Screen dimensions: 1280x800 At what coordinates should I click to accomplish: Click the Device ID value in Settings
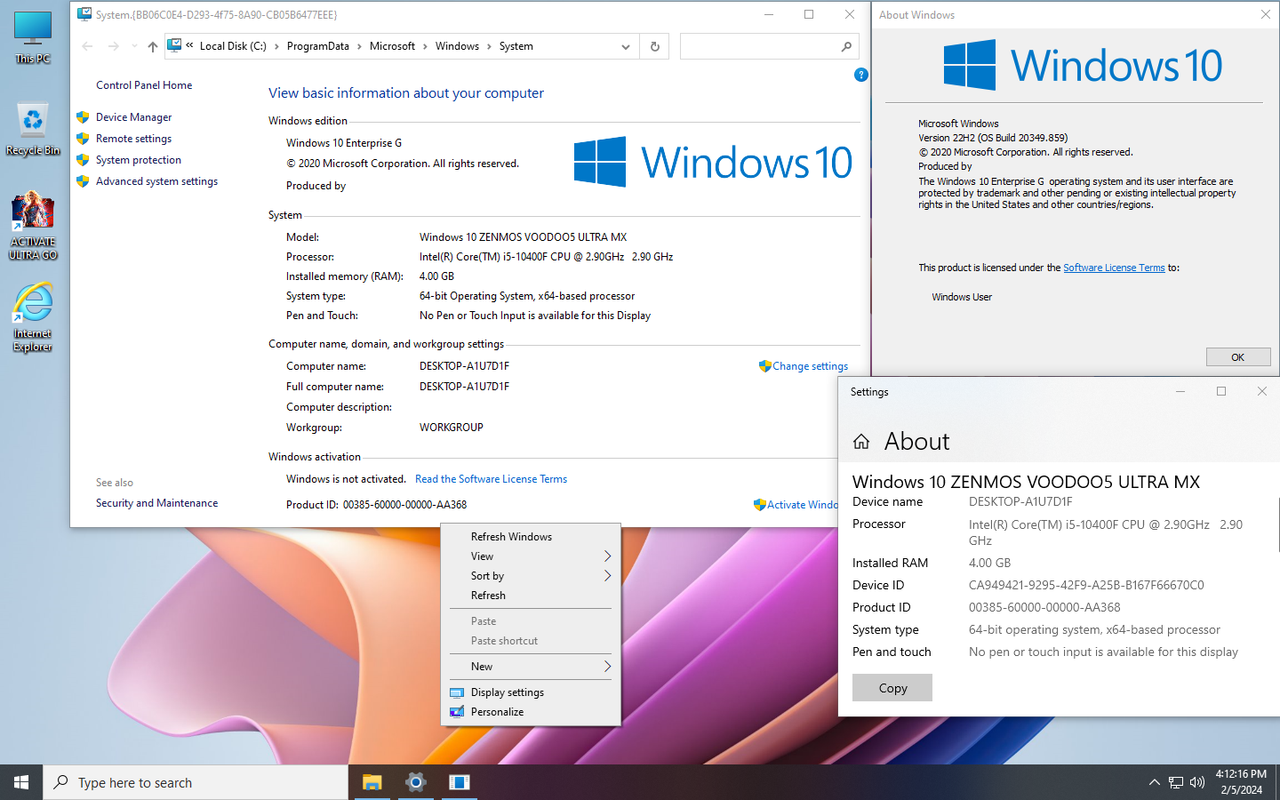point(1086,585)
